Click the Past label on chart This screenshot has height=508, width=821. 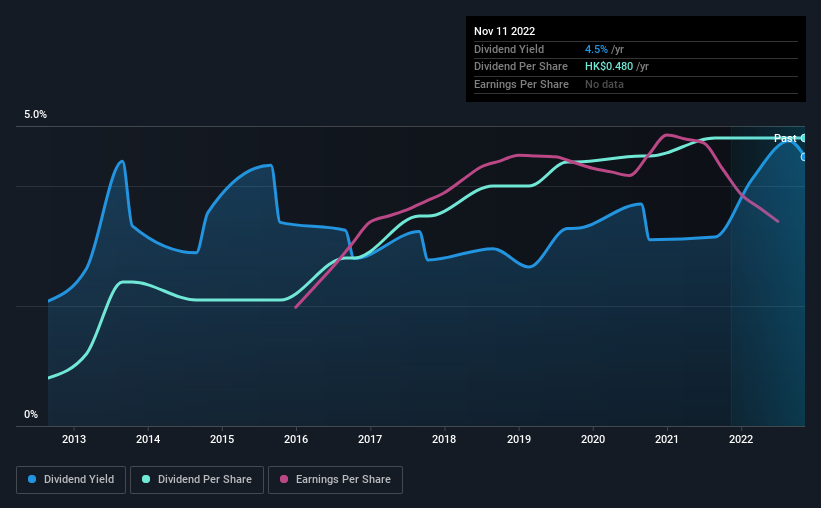click(x=785, y=138)
